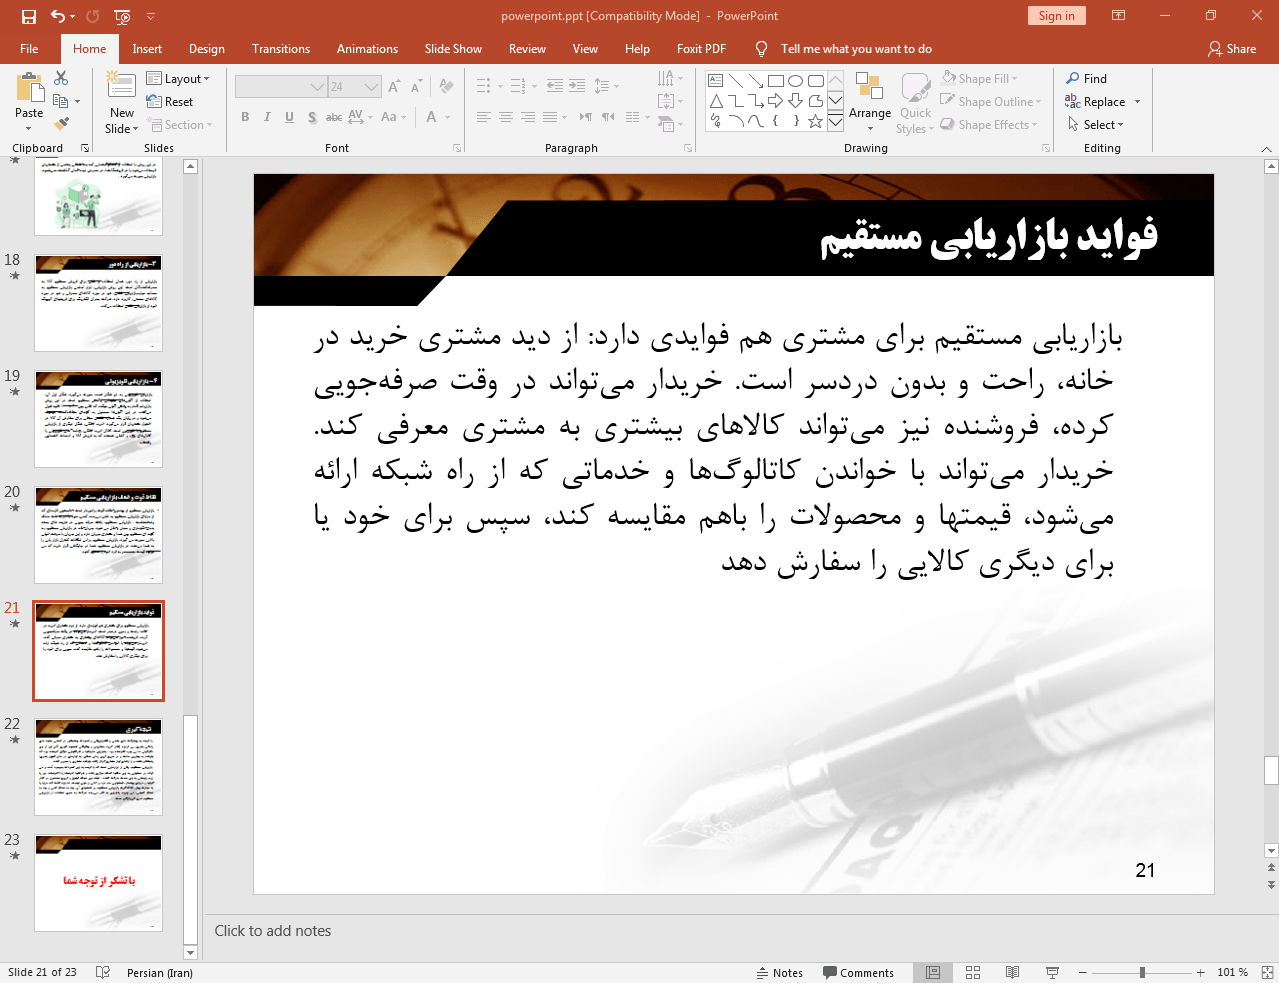Click the Share button
Image resolution: width=1279 pixels, height=983 pixels.
[1232, 49]
